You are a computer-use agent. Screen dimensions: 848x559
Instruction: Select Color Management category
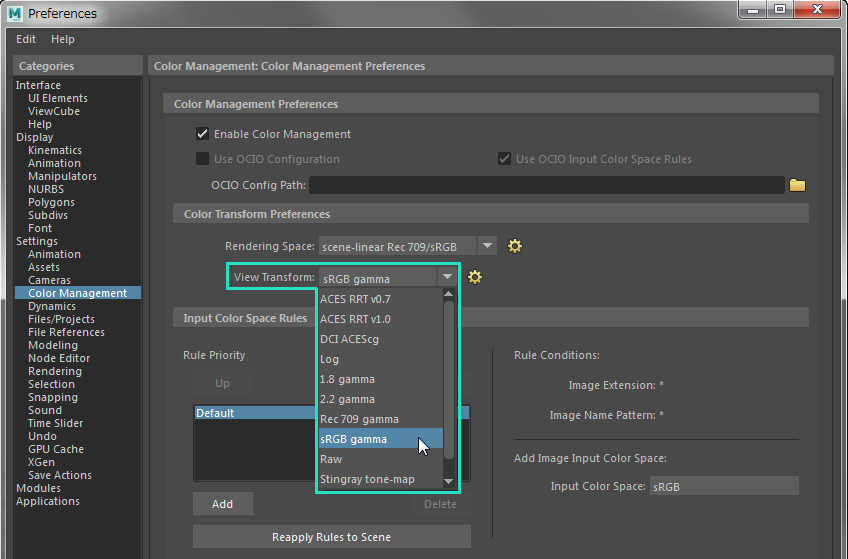78,292
